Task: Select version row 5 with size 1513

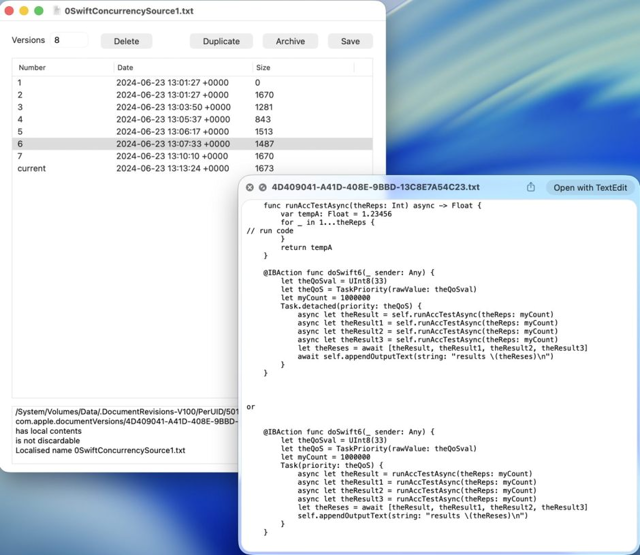Action: tap(192, 131)
